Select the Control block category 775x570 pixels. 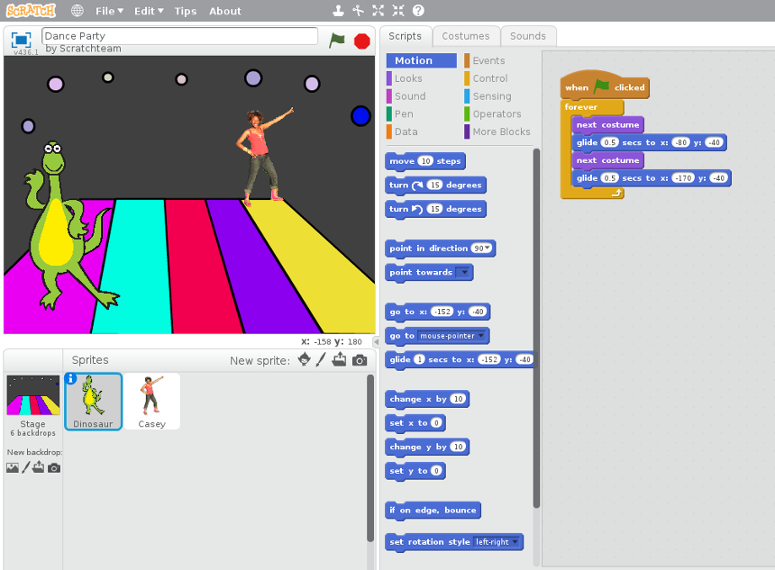pos(490,78)
